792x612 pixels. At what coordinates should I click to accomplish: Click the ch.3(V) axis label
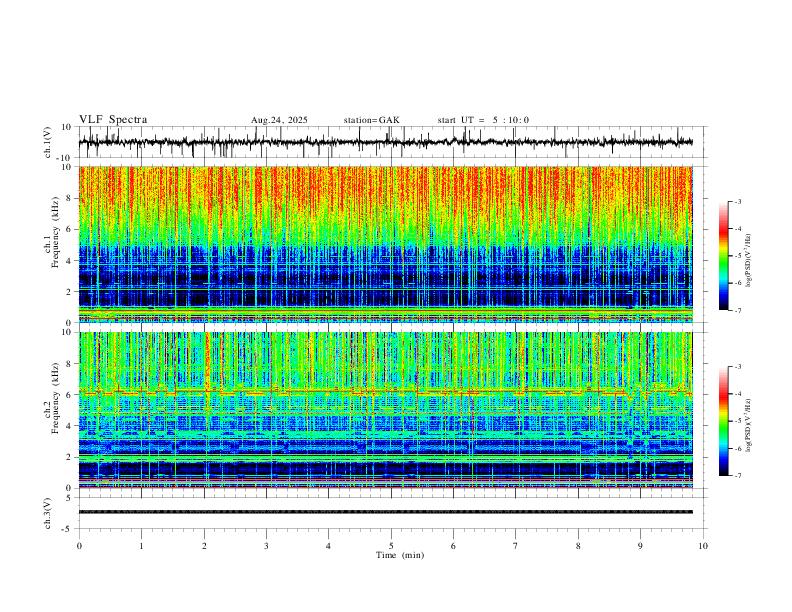point(48,513)
